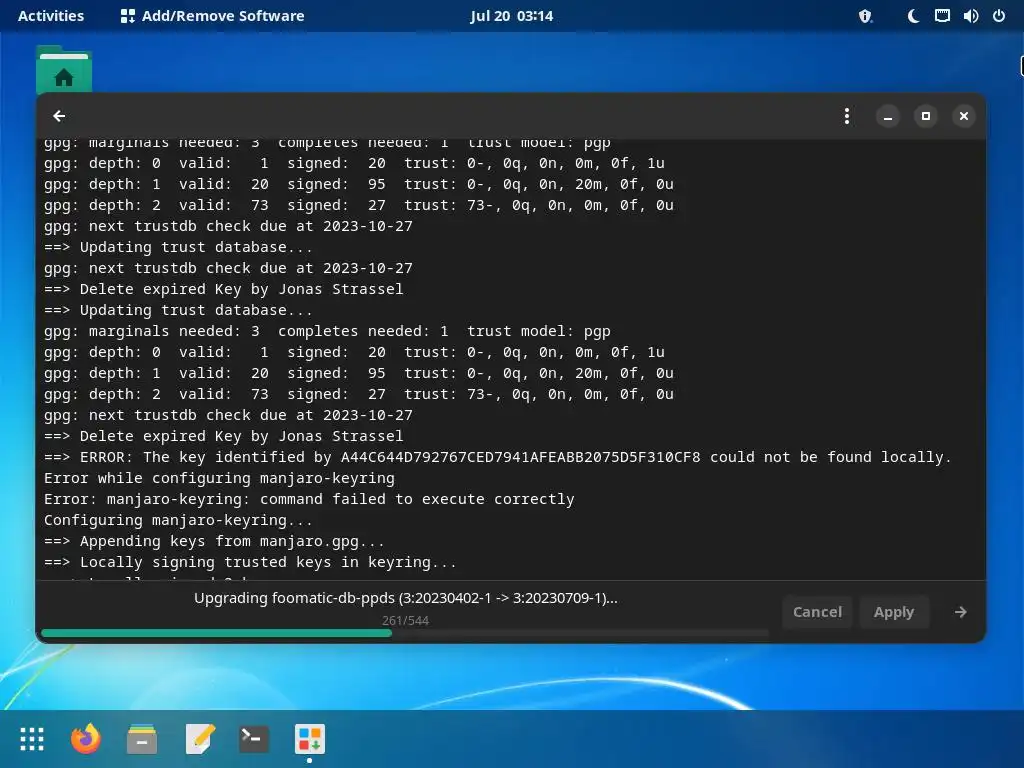Open the Home folder on desktop
The width and height of the screenshot is (1024, 768).
coord(63,71)
